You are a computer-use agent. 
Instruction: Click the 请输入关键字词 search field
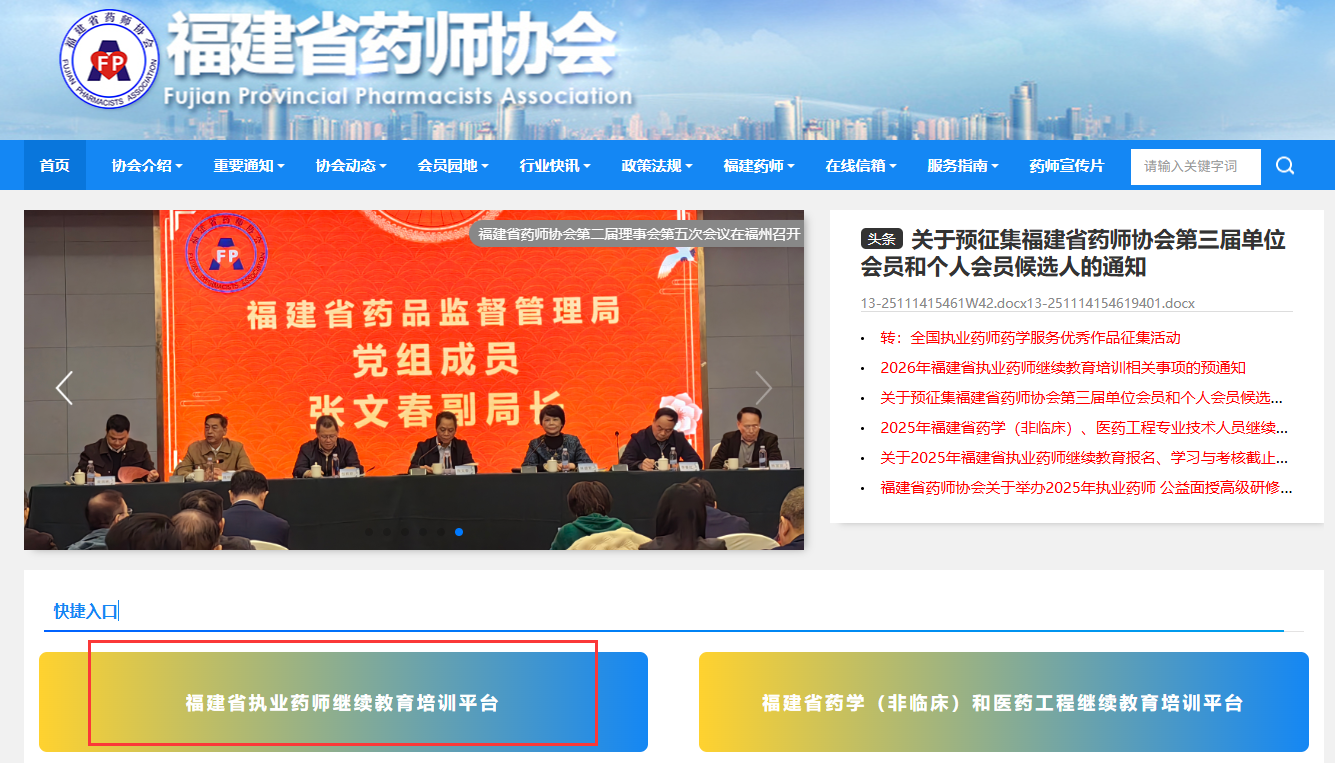[1195, 166]
